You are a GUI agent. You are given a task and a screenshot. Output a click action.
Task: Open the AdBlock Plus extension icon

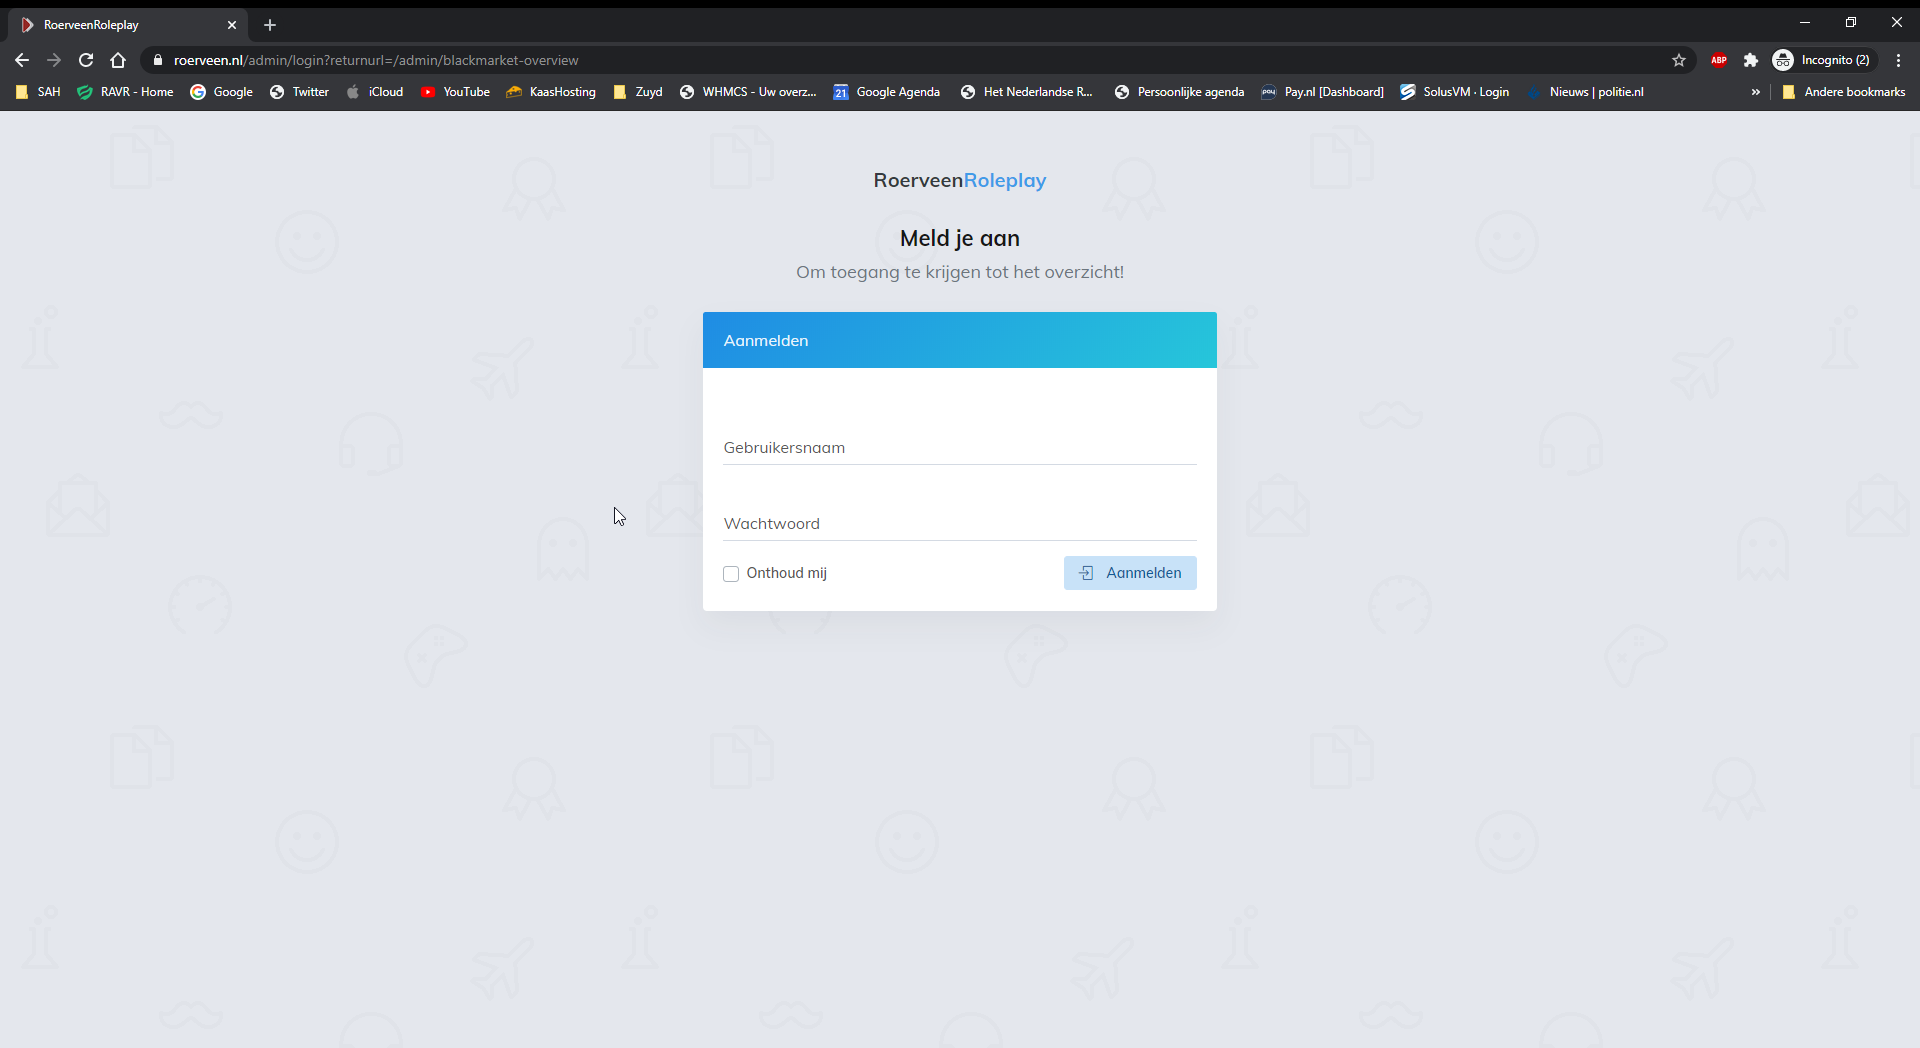1719,60
